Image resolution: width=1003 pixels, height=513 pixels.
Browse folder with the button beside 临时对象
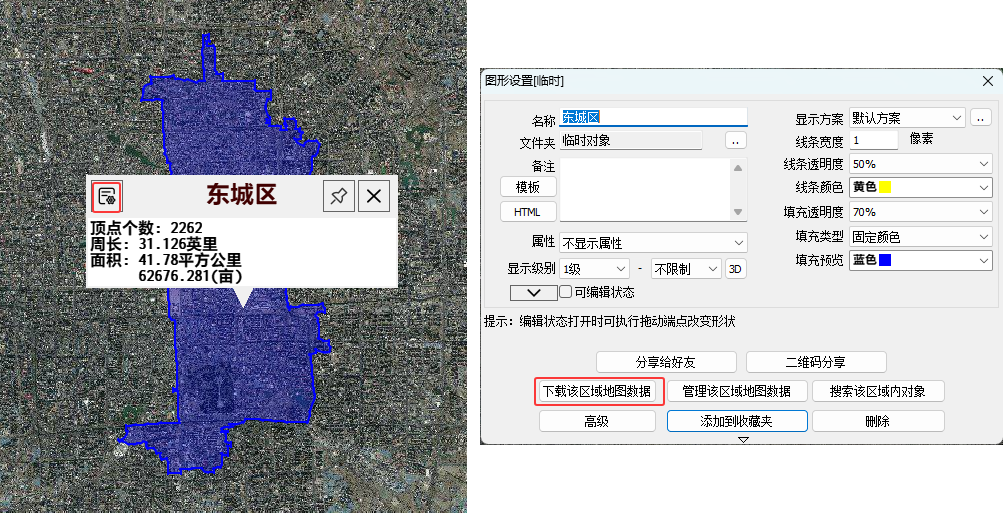tap(736, 141)
